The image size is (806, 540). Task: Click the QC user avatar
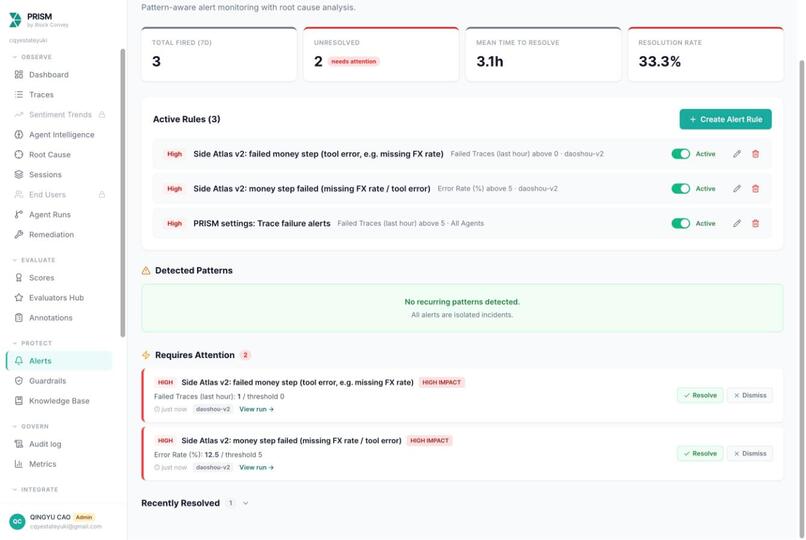click(x=17, y=522)
